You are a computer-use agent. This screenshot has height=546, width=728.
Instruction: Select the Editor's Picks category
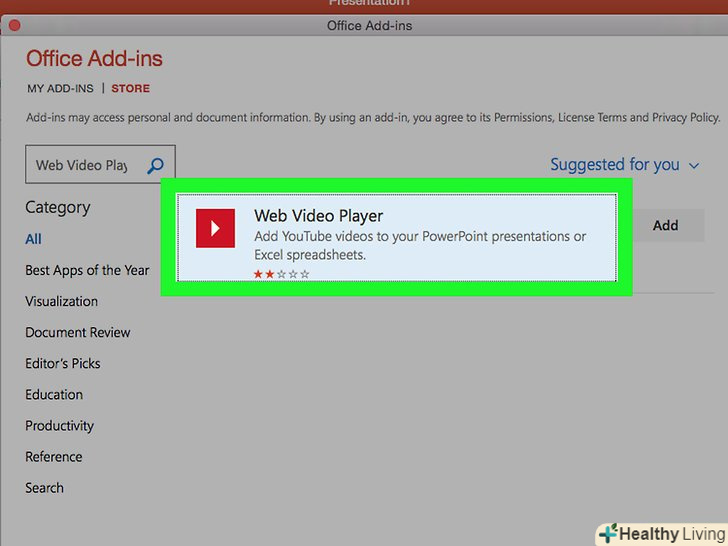pyautogui.click(x=63, y=364)
